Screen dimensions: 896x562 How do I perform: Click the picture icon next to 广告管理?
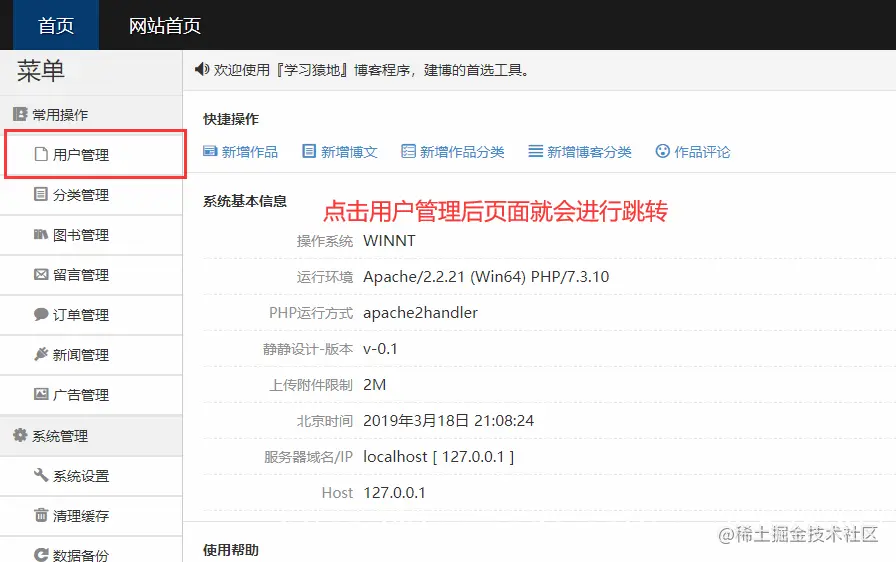click(x=41, y=394)
